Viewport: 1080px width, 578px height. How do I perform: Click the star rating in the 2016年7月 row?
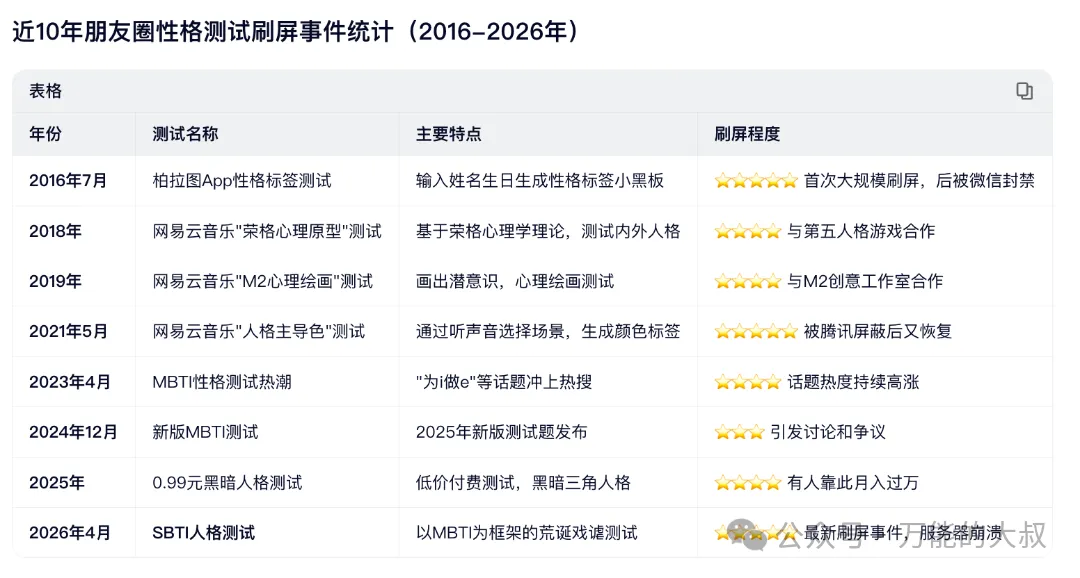click(756, 181)
